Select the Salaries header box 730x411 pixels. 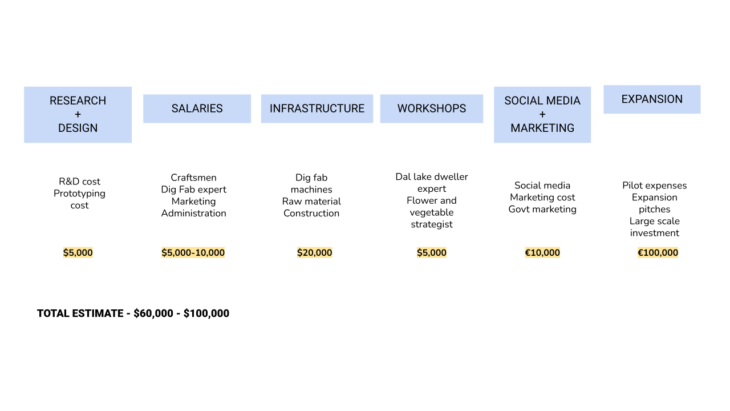pos(197,108)
